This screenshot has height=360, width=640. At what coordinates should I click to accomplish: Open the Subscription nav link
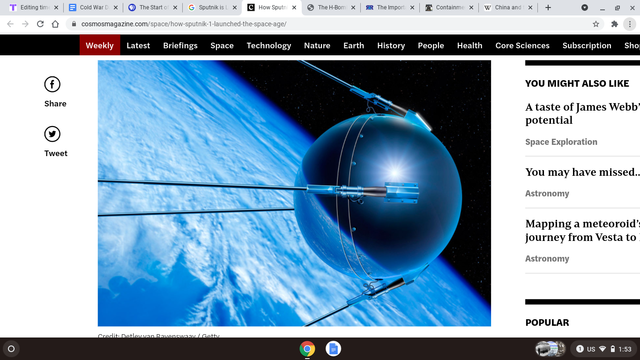pyautogui.click(x=587, y=45)
